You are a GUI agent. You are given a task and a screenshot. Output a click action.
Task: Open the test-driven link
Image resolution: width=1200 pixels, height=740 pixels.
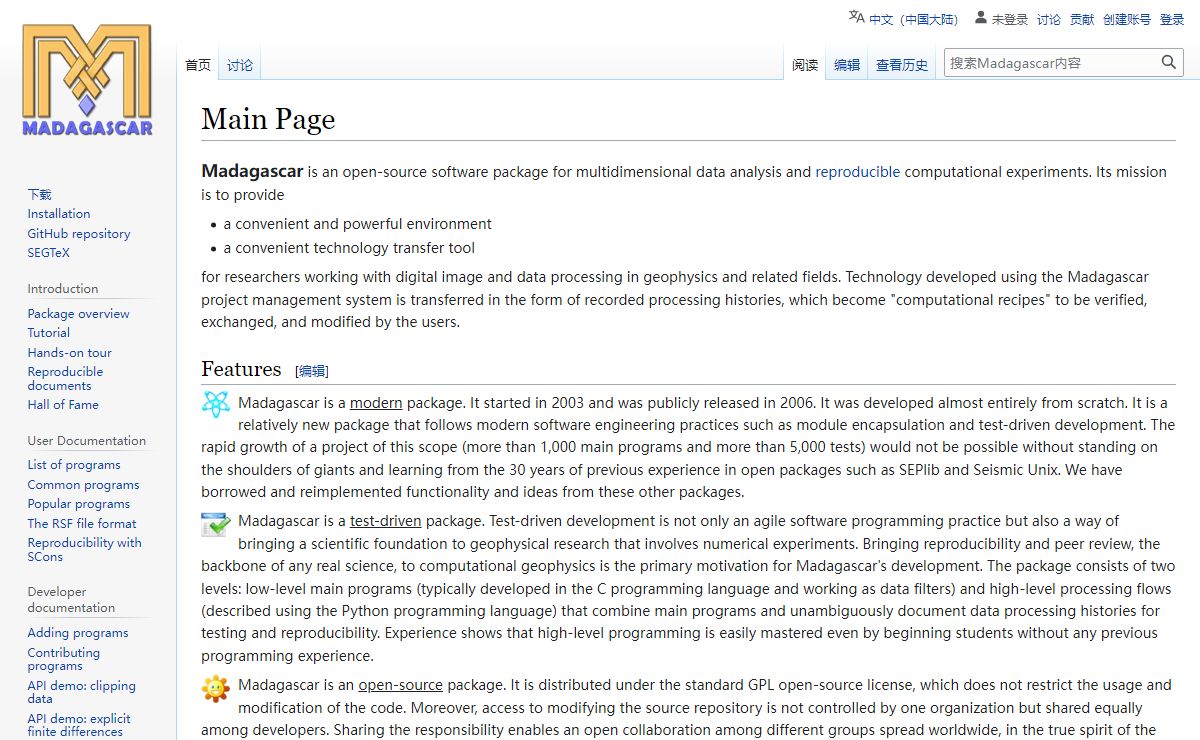pyautogui.click(x=386, y=521)
